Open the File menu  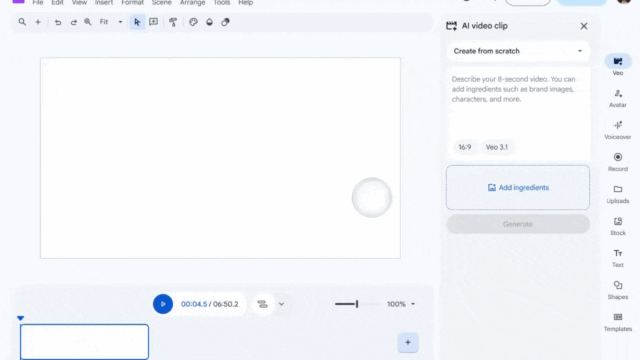[38, 2]
